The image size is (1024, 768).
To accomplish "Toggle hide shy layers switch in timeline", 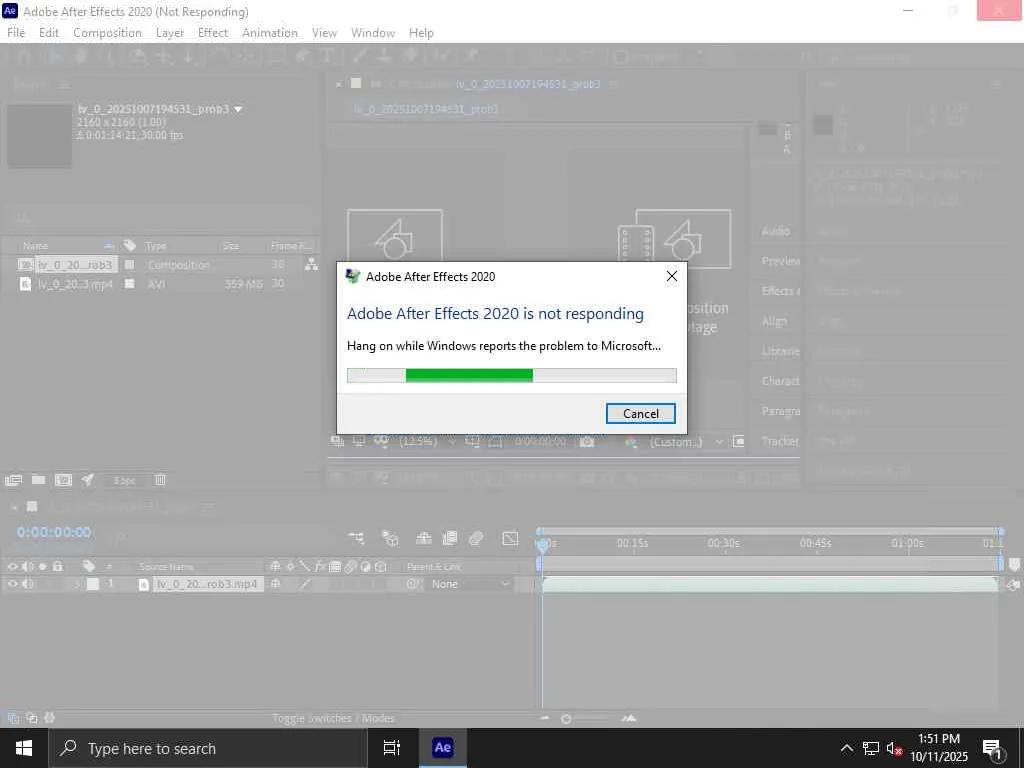I will pyautogui.click(x=424, y=538).
